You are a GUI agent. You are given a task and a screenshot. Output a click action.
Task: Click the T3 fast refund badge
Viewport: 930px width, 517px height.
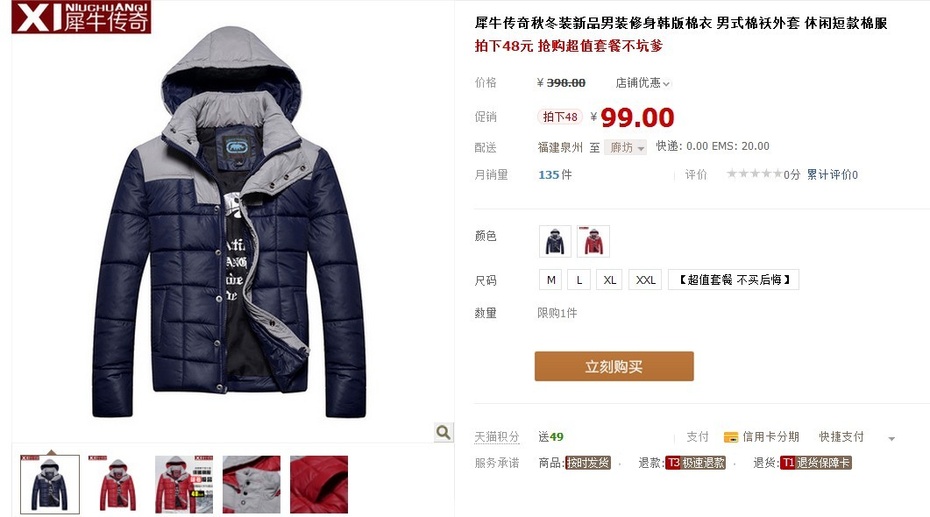click(695, 463)
